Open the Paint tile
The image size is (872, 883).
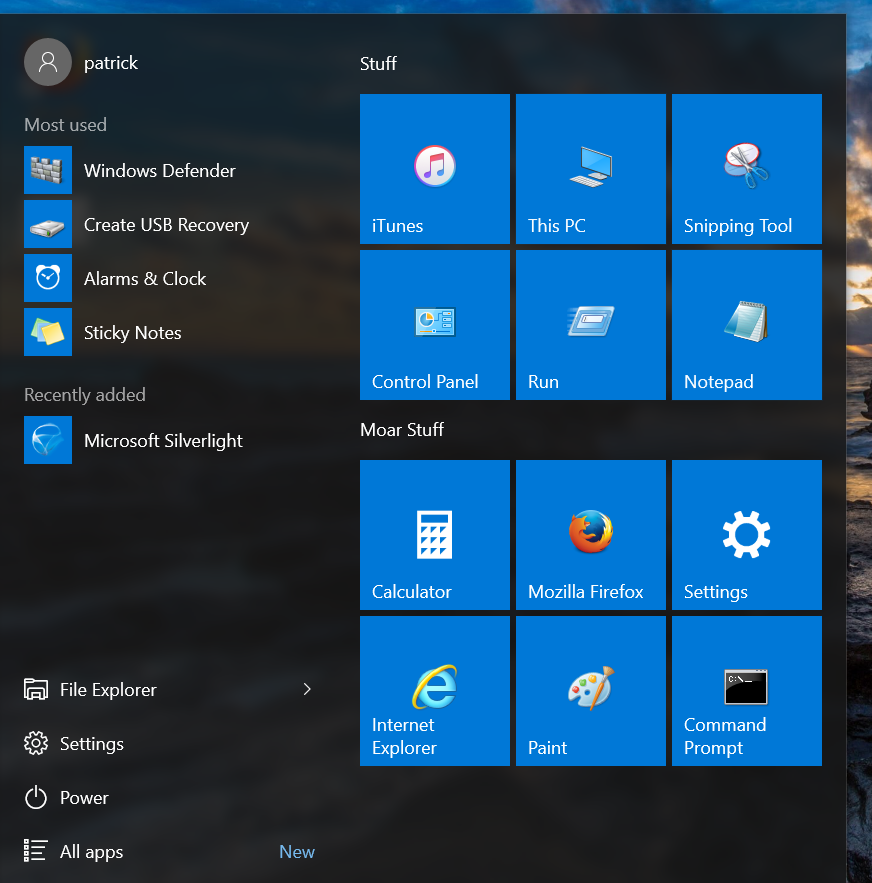point(591,691)
